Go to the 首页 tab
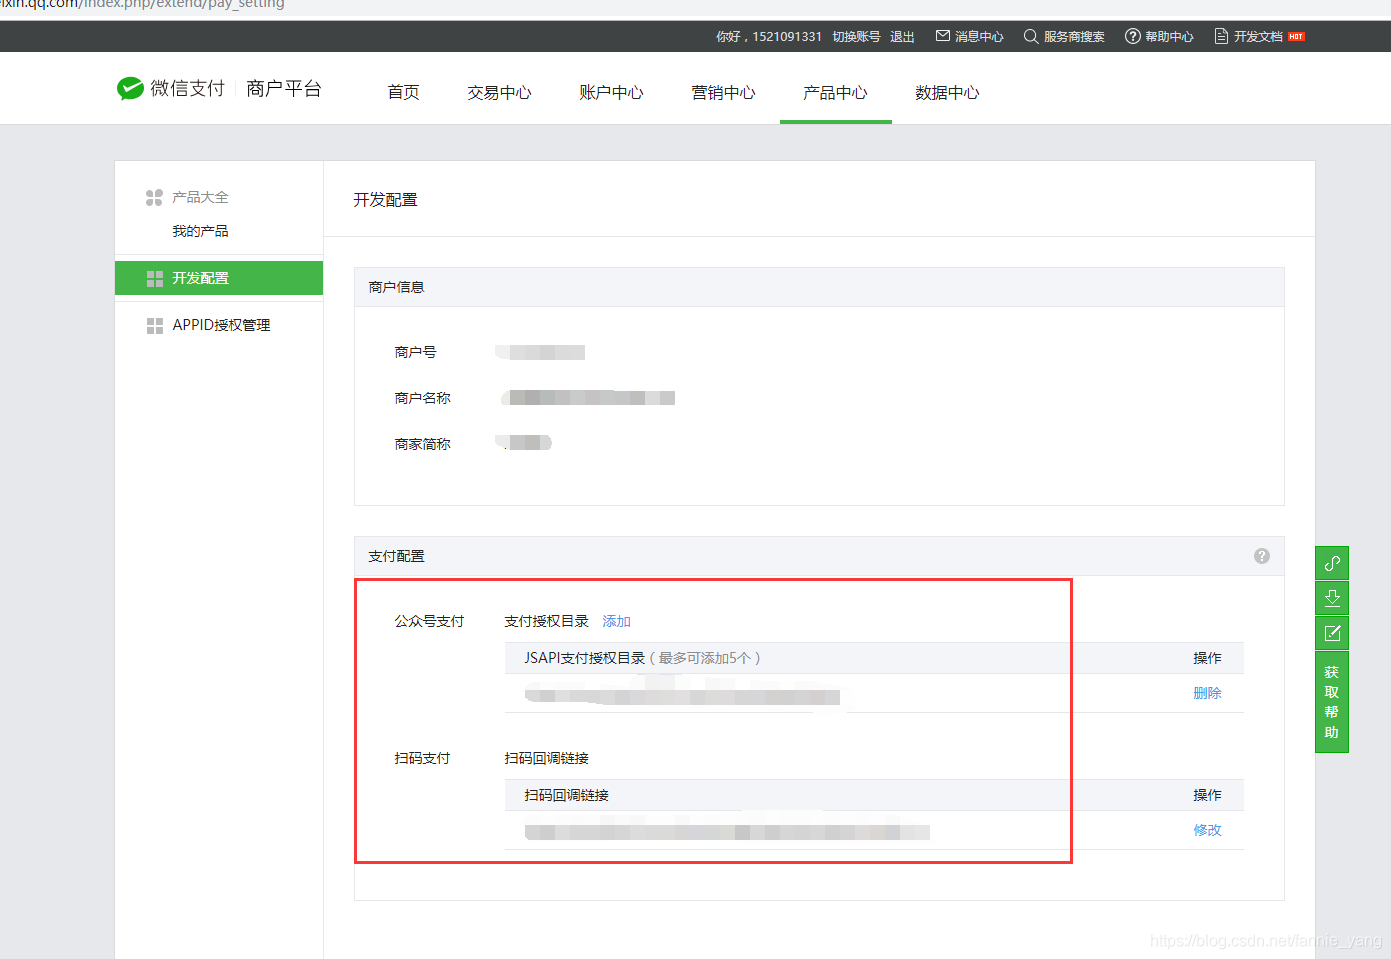The height and width of the screenshot is (959, 1391). click(x=404, y=92)
